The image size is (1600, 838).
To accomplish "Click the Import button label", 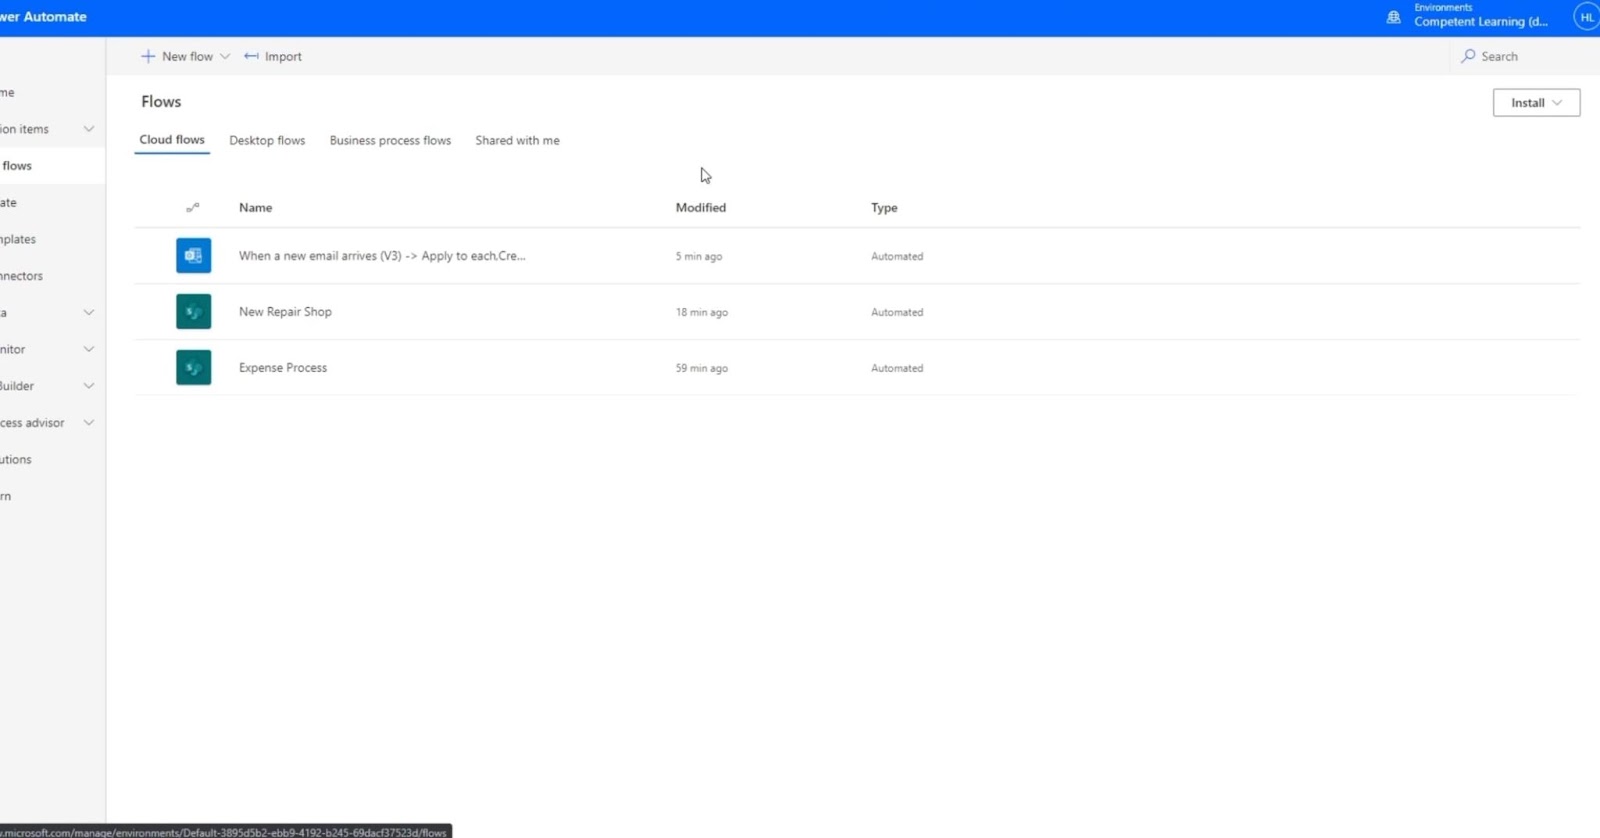I will (x=283, y=57).
